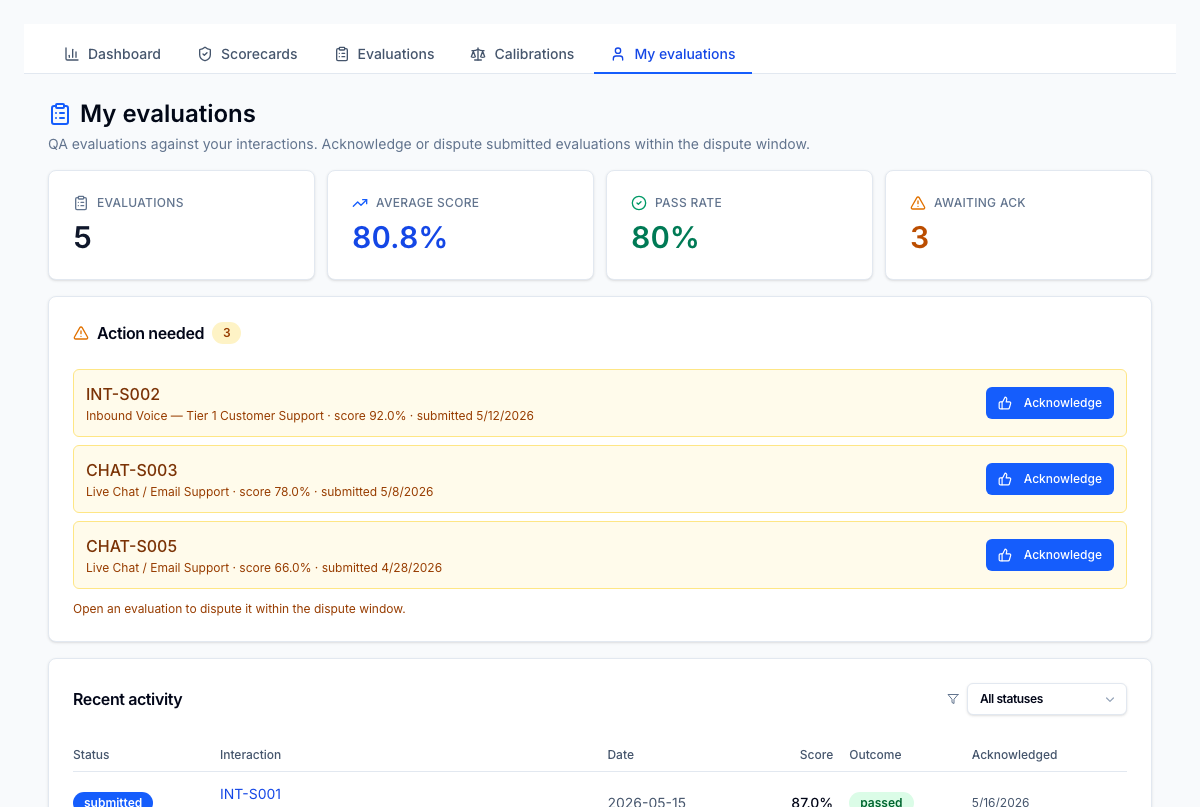Click the Recent activity heading
Screen dimensions: 1200x807
128,699
